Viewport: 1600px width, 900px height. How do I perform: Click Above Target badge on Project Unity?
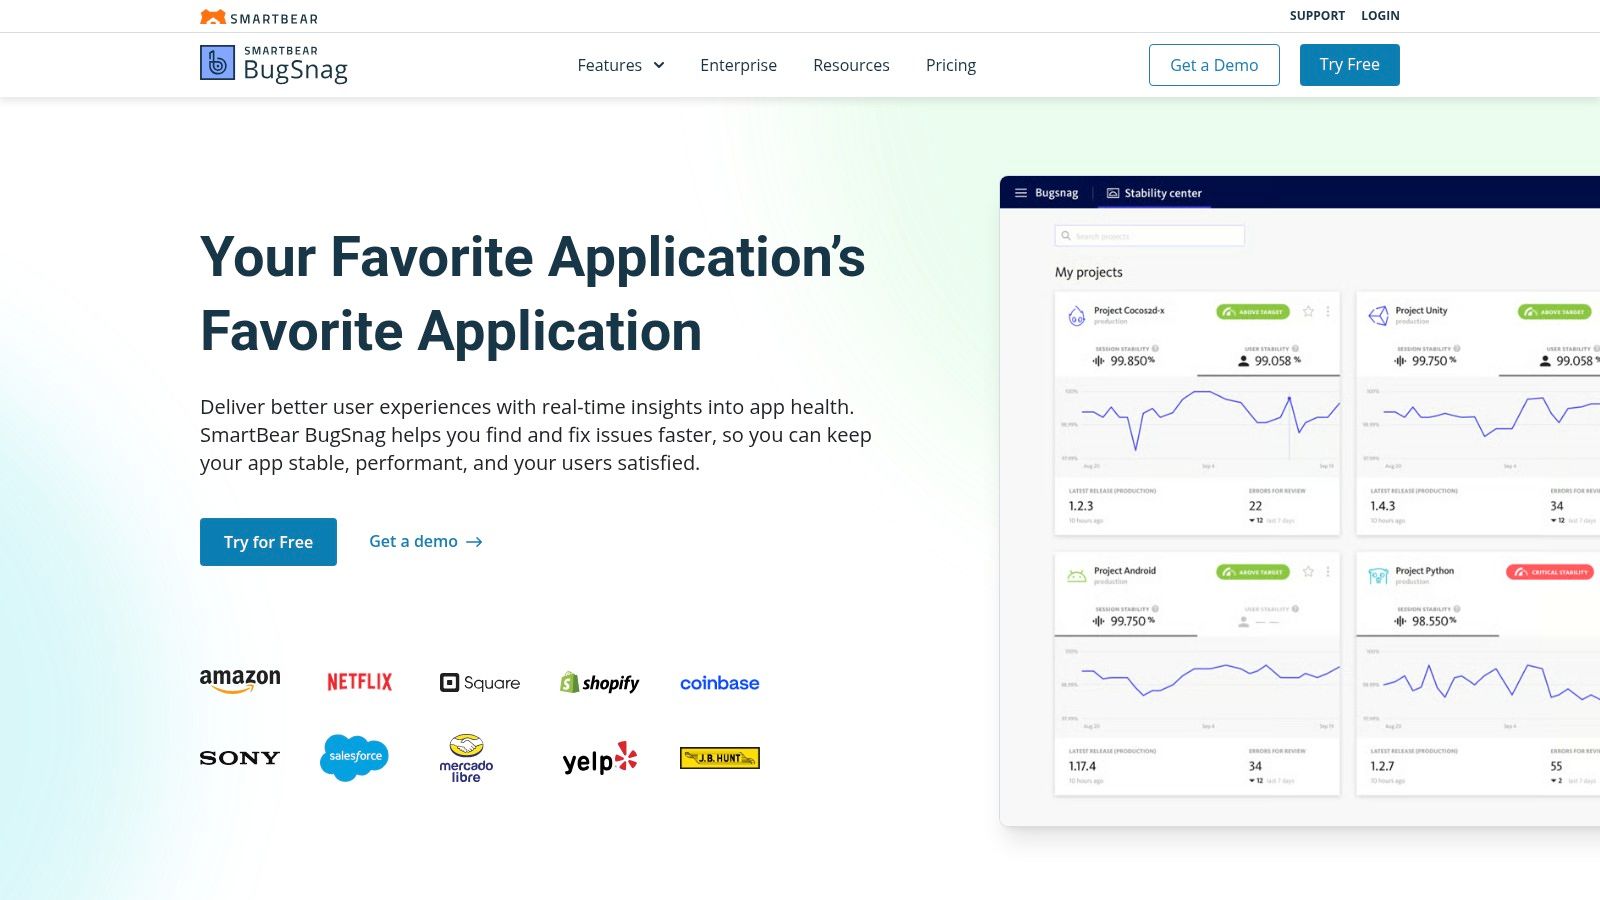[x=1555, y=312]
